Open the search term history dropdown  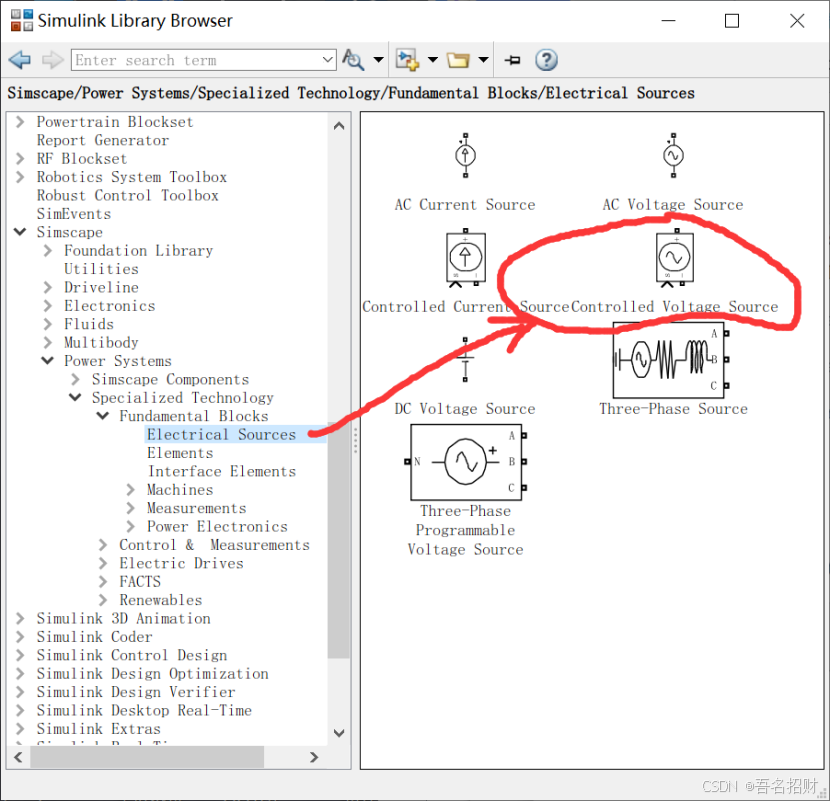[328, 60]
